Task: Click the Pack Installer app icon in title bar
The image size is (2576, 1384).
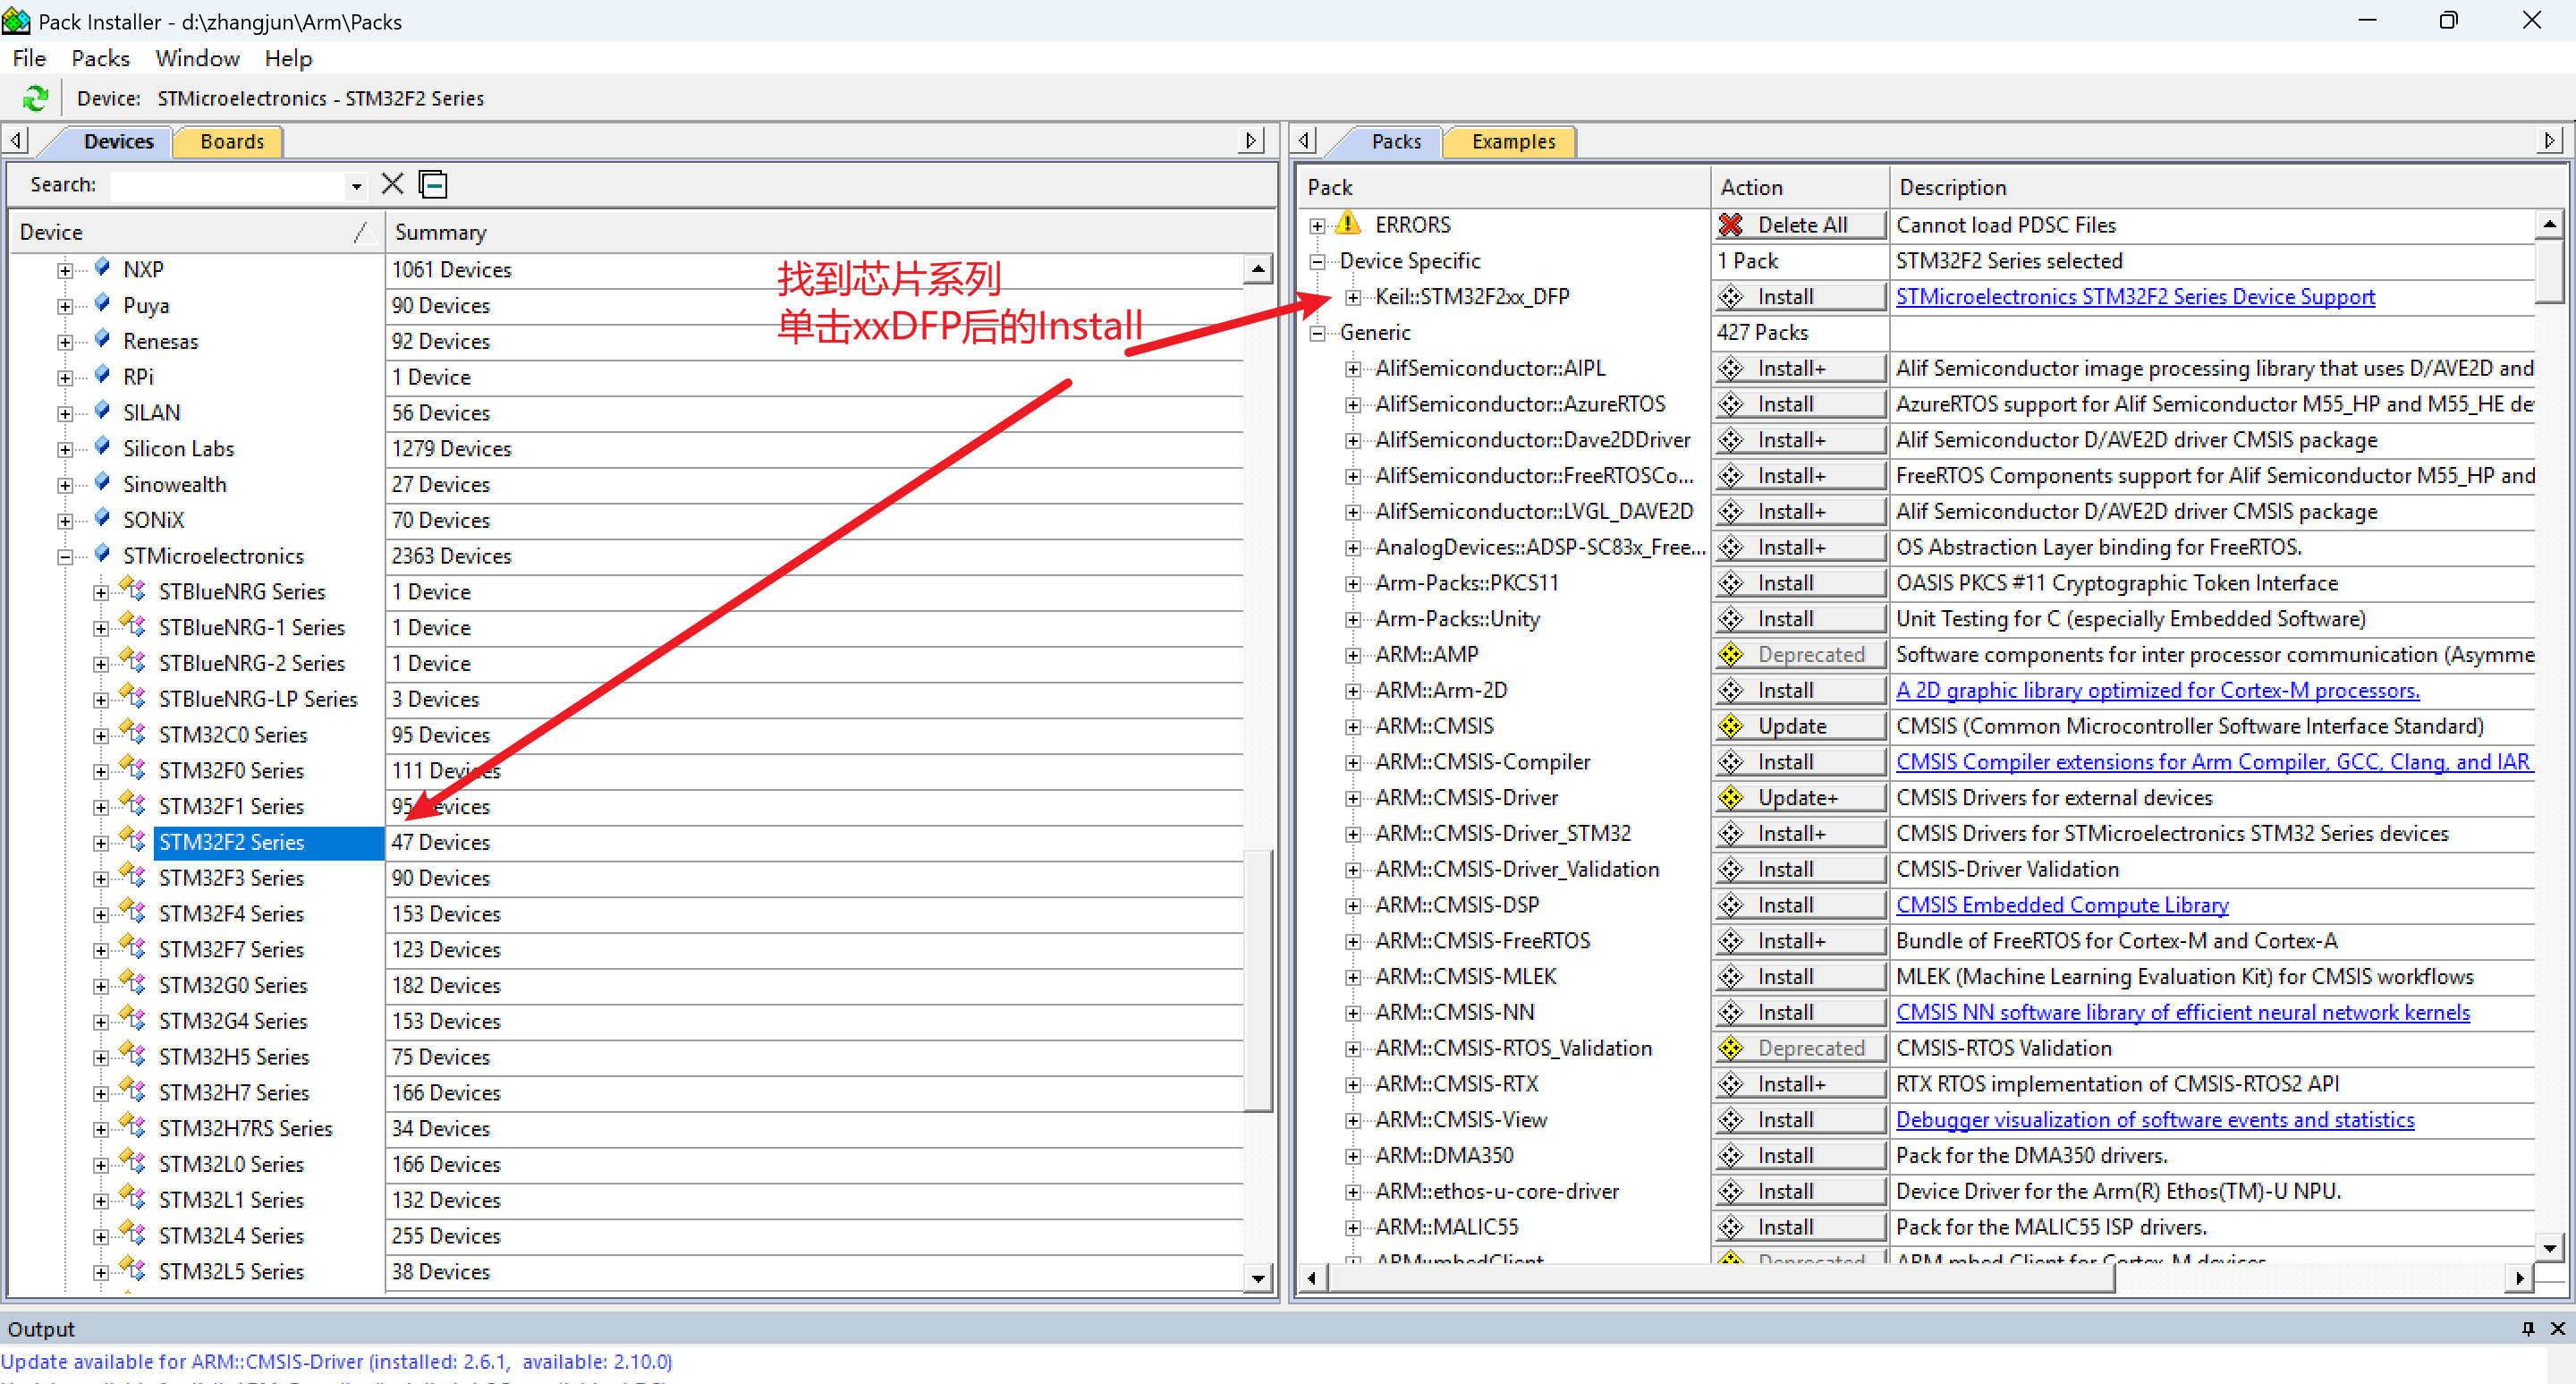Action: pyautogui.click(x=16, y=21)
